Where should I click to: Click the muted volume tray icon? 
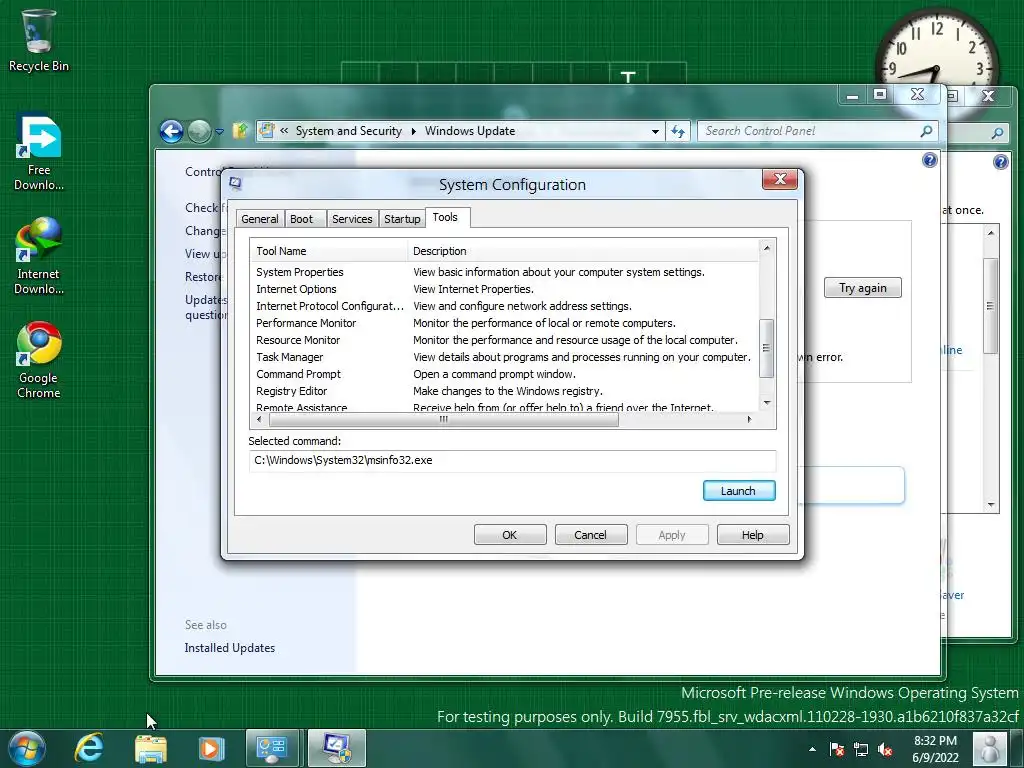tap(885, 749)
